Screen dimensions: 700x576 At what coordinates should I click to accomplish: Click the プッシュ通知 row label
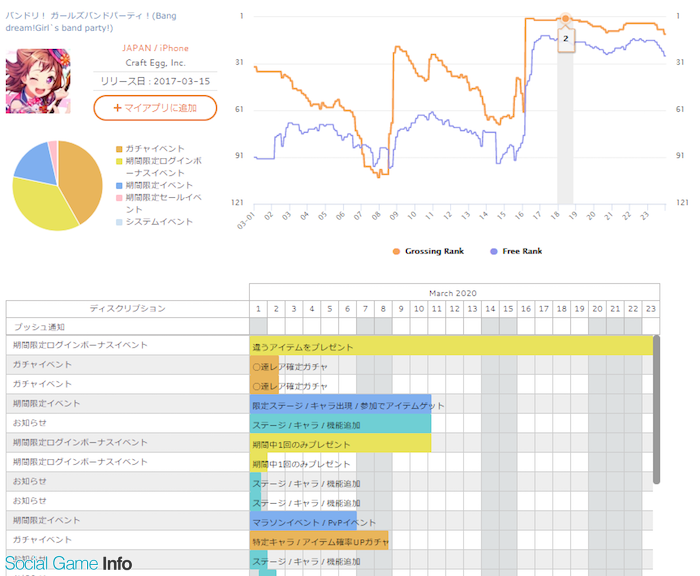click(39, 327)
